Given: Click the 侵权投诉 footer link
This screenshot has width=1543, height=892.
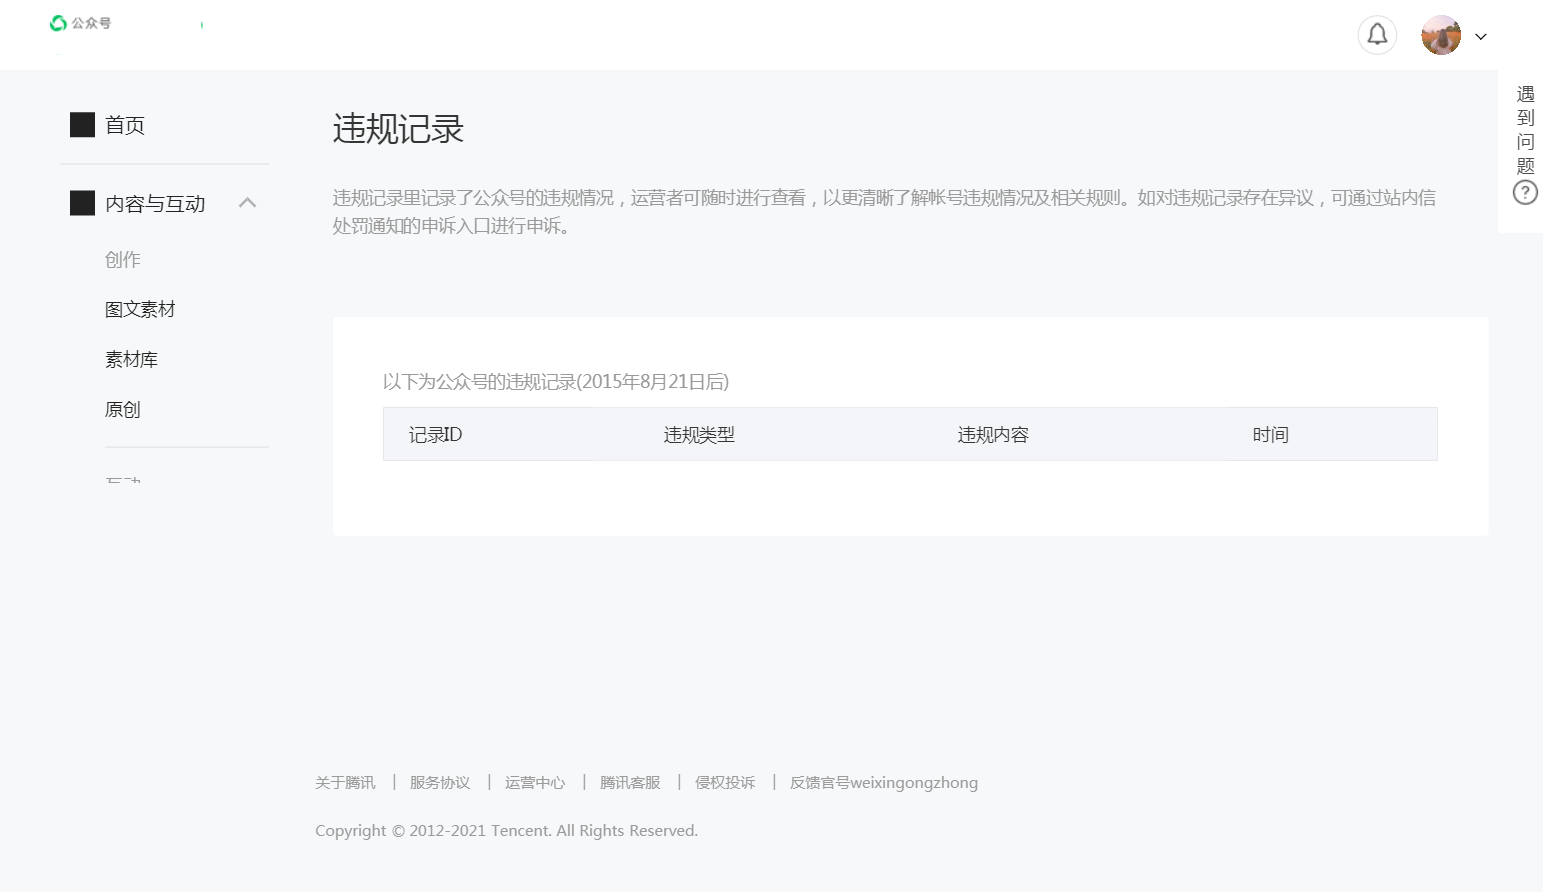Looking at the screenshot, I should (725, 783).
